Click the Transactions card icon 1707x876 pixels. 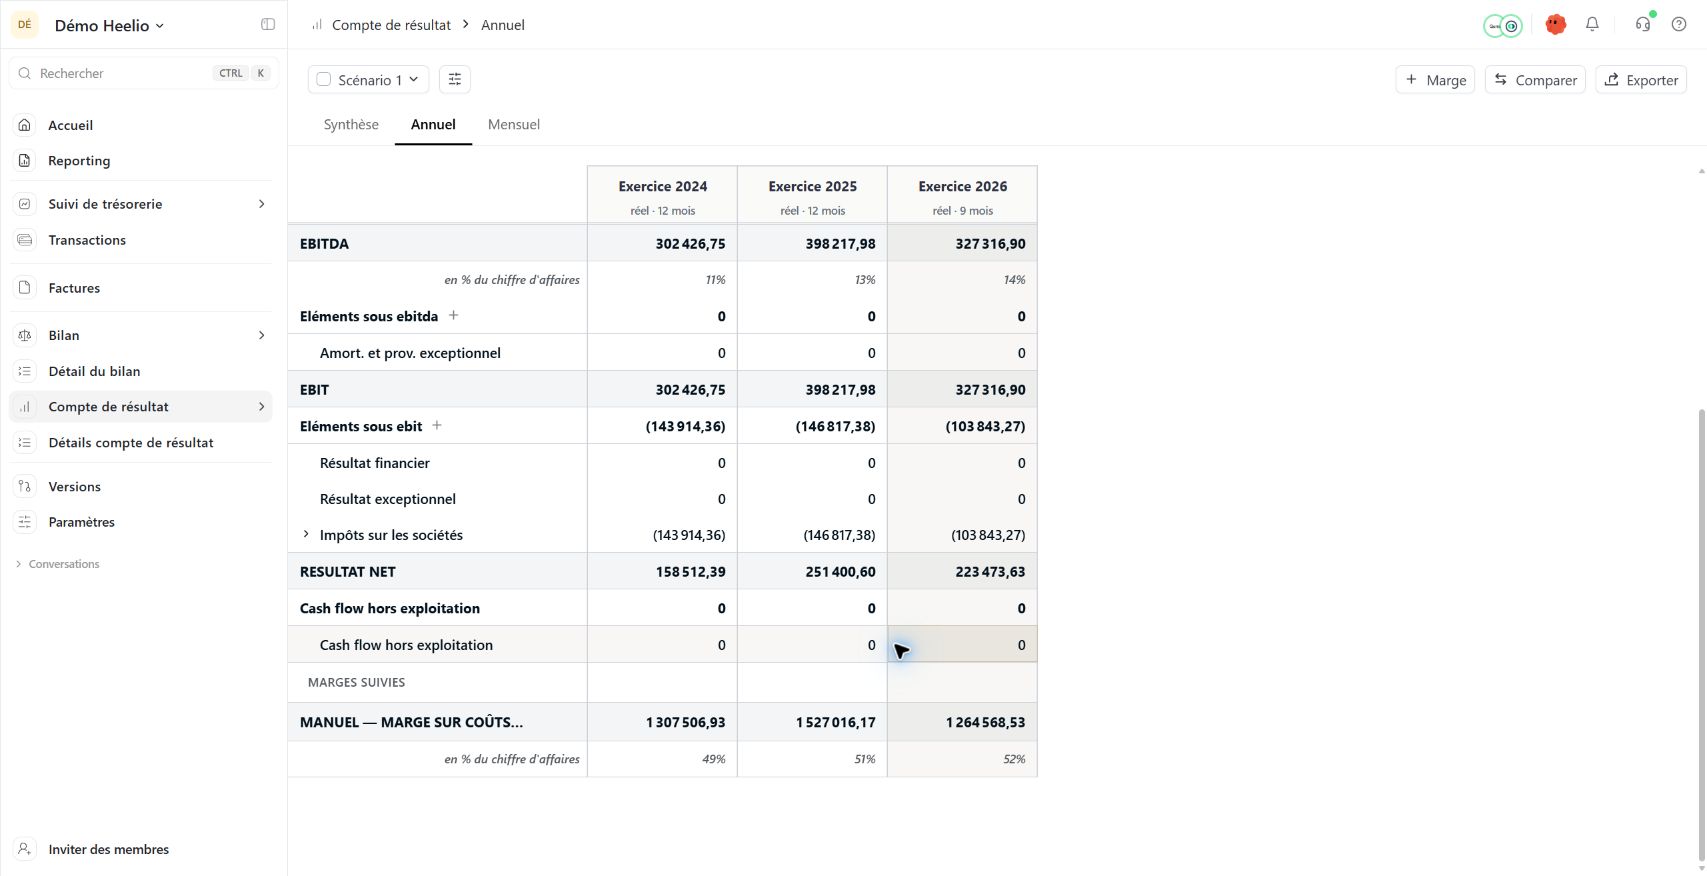point(25,240)
